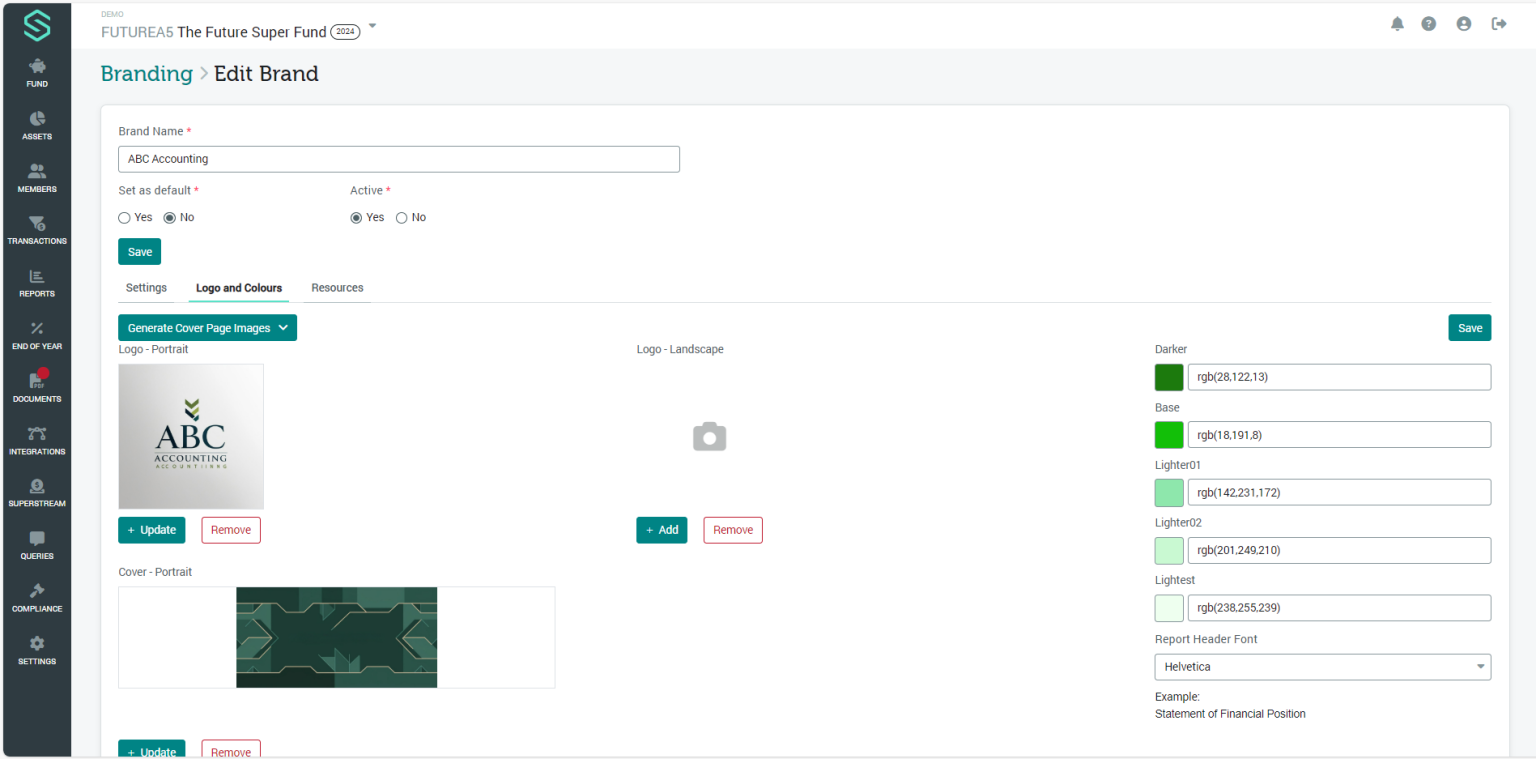
Task: Click the notifications bell icon
Action: [1397, 24]
